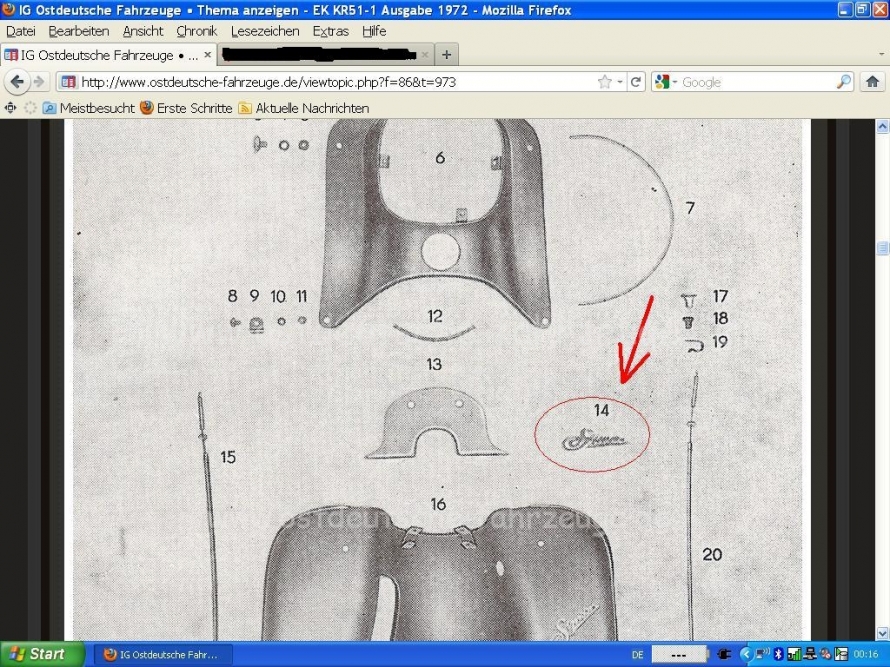The height and width of the screenshot is (667, 890).
Task: Click the loading spinner icon in bookmarks toolbar
Action: (x=30, y=108)
